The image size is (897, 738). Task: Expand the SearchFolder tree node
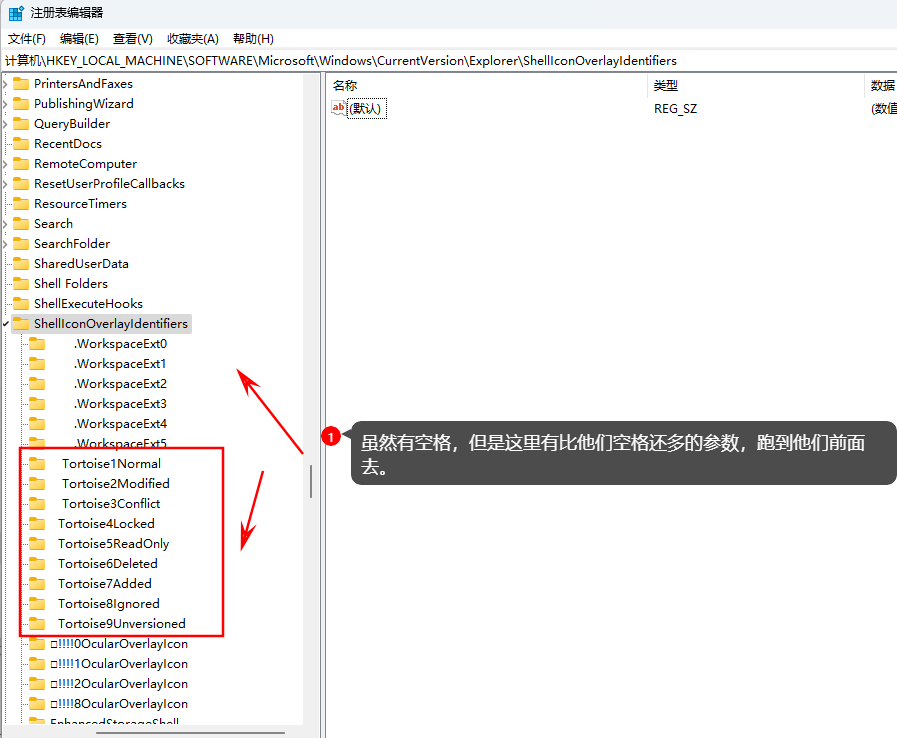(x=6, y=244)
